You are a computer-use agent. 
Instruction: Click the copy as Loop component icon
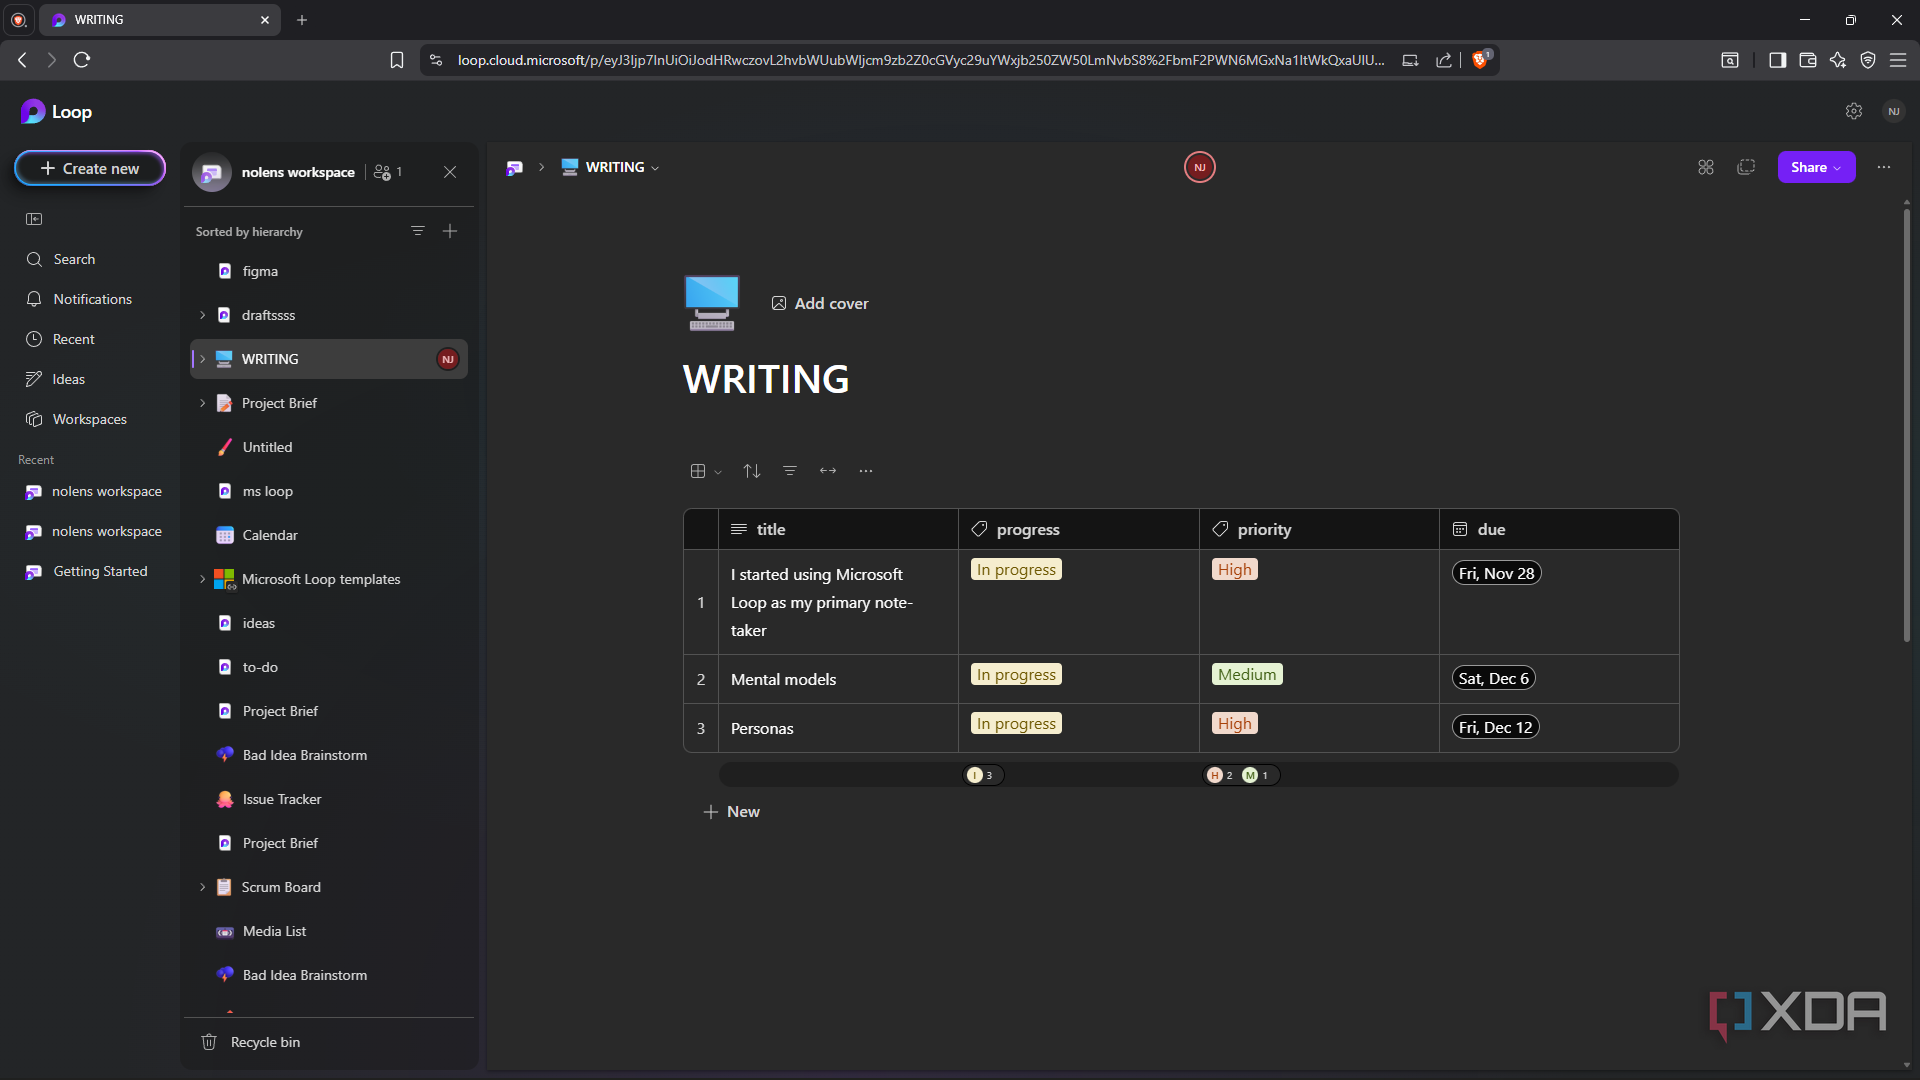pyautogui.click(x=1746, y=167)
